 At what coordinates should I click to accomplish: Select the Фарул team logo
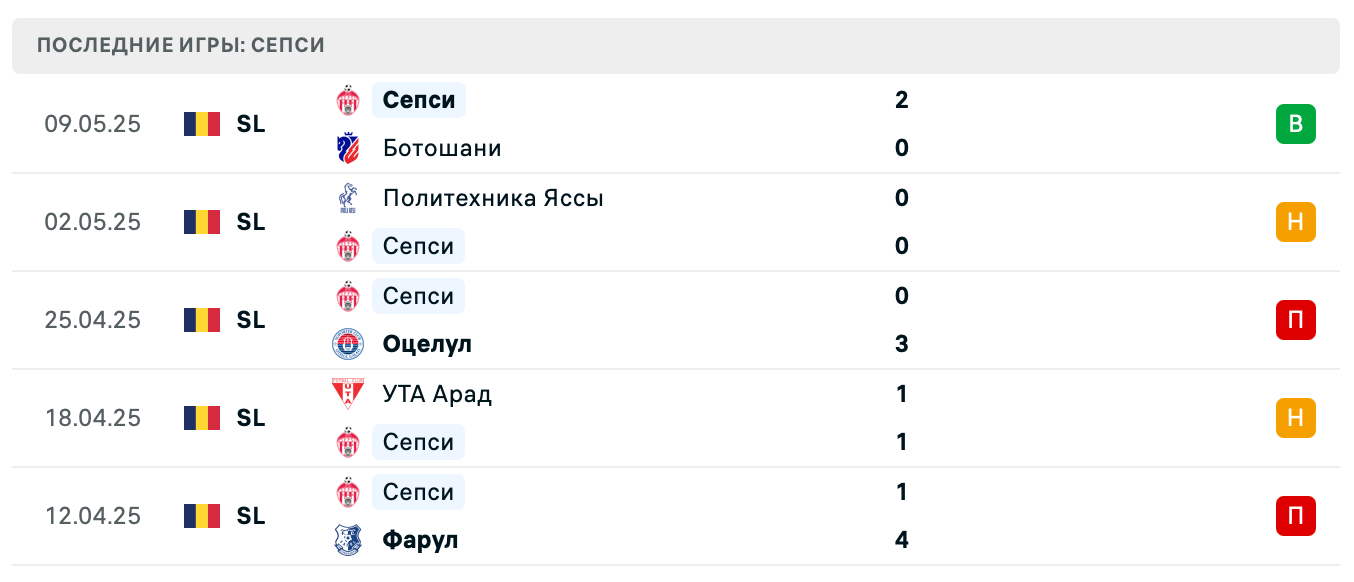point(349,540)
